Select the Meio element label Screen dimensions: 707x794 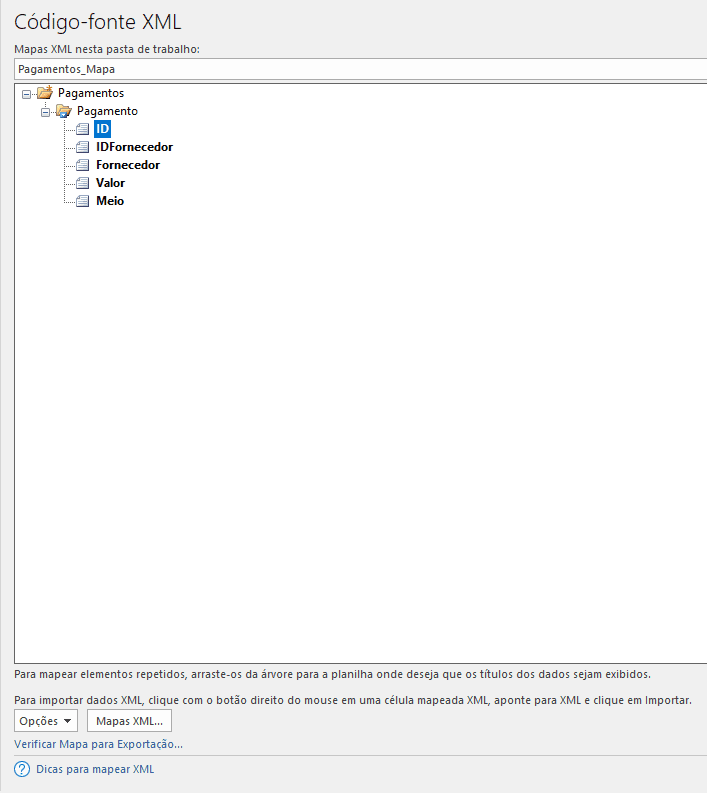coord(110,201)
